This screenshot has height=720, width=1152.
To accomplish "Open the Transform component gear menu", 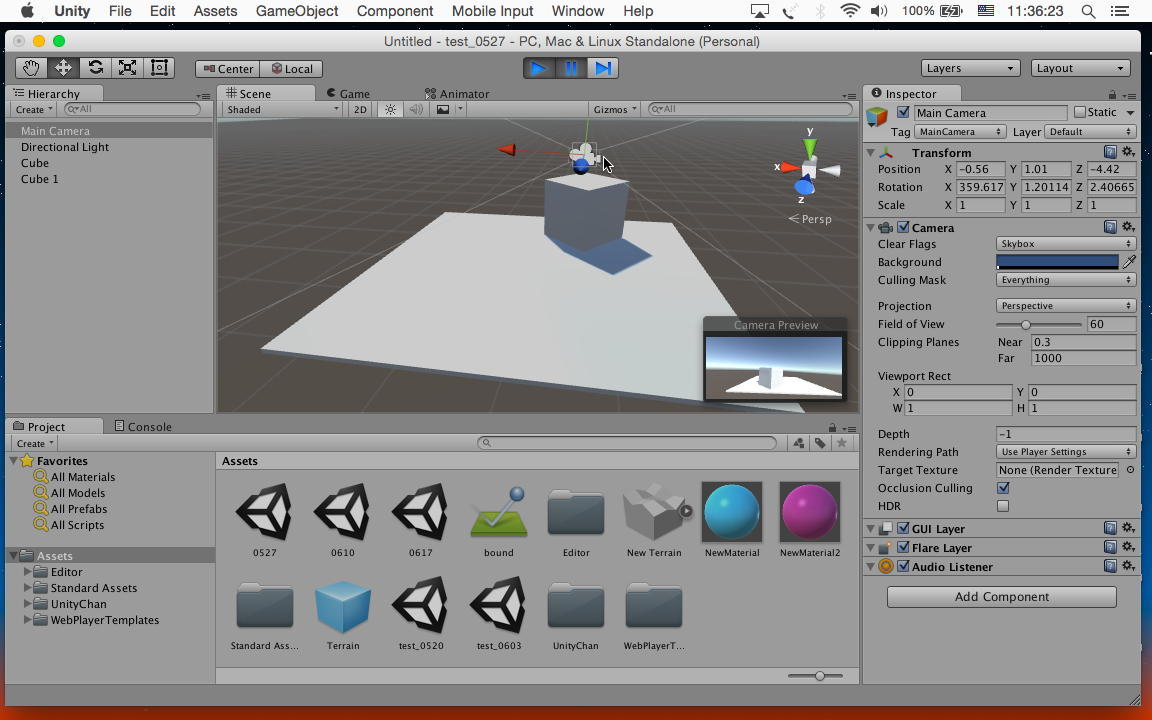I will 1128,153.
